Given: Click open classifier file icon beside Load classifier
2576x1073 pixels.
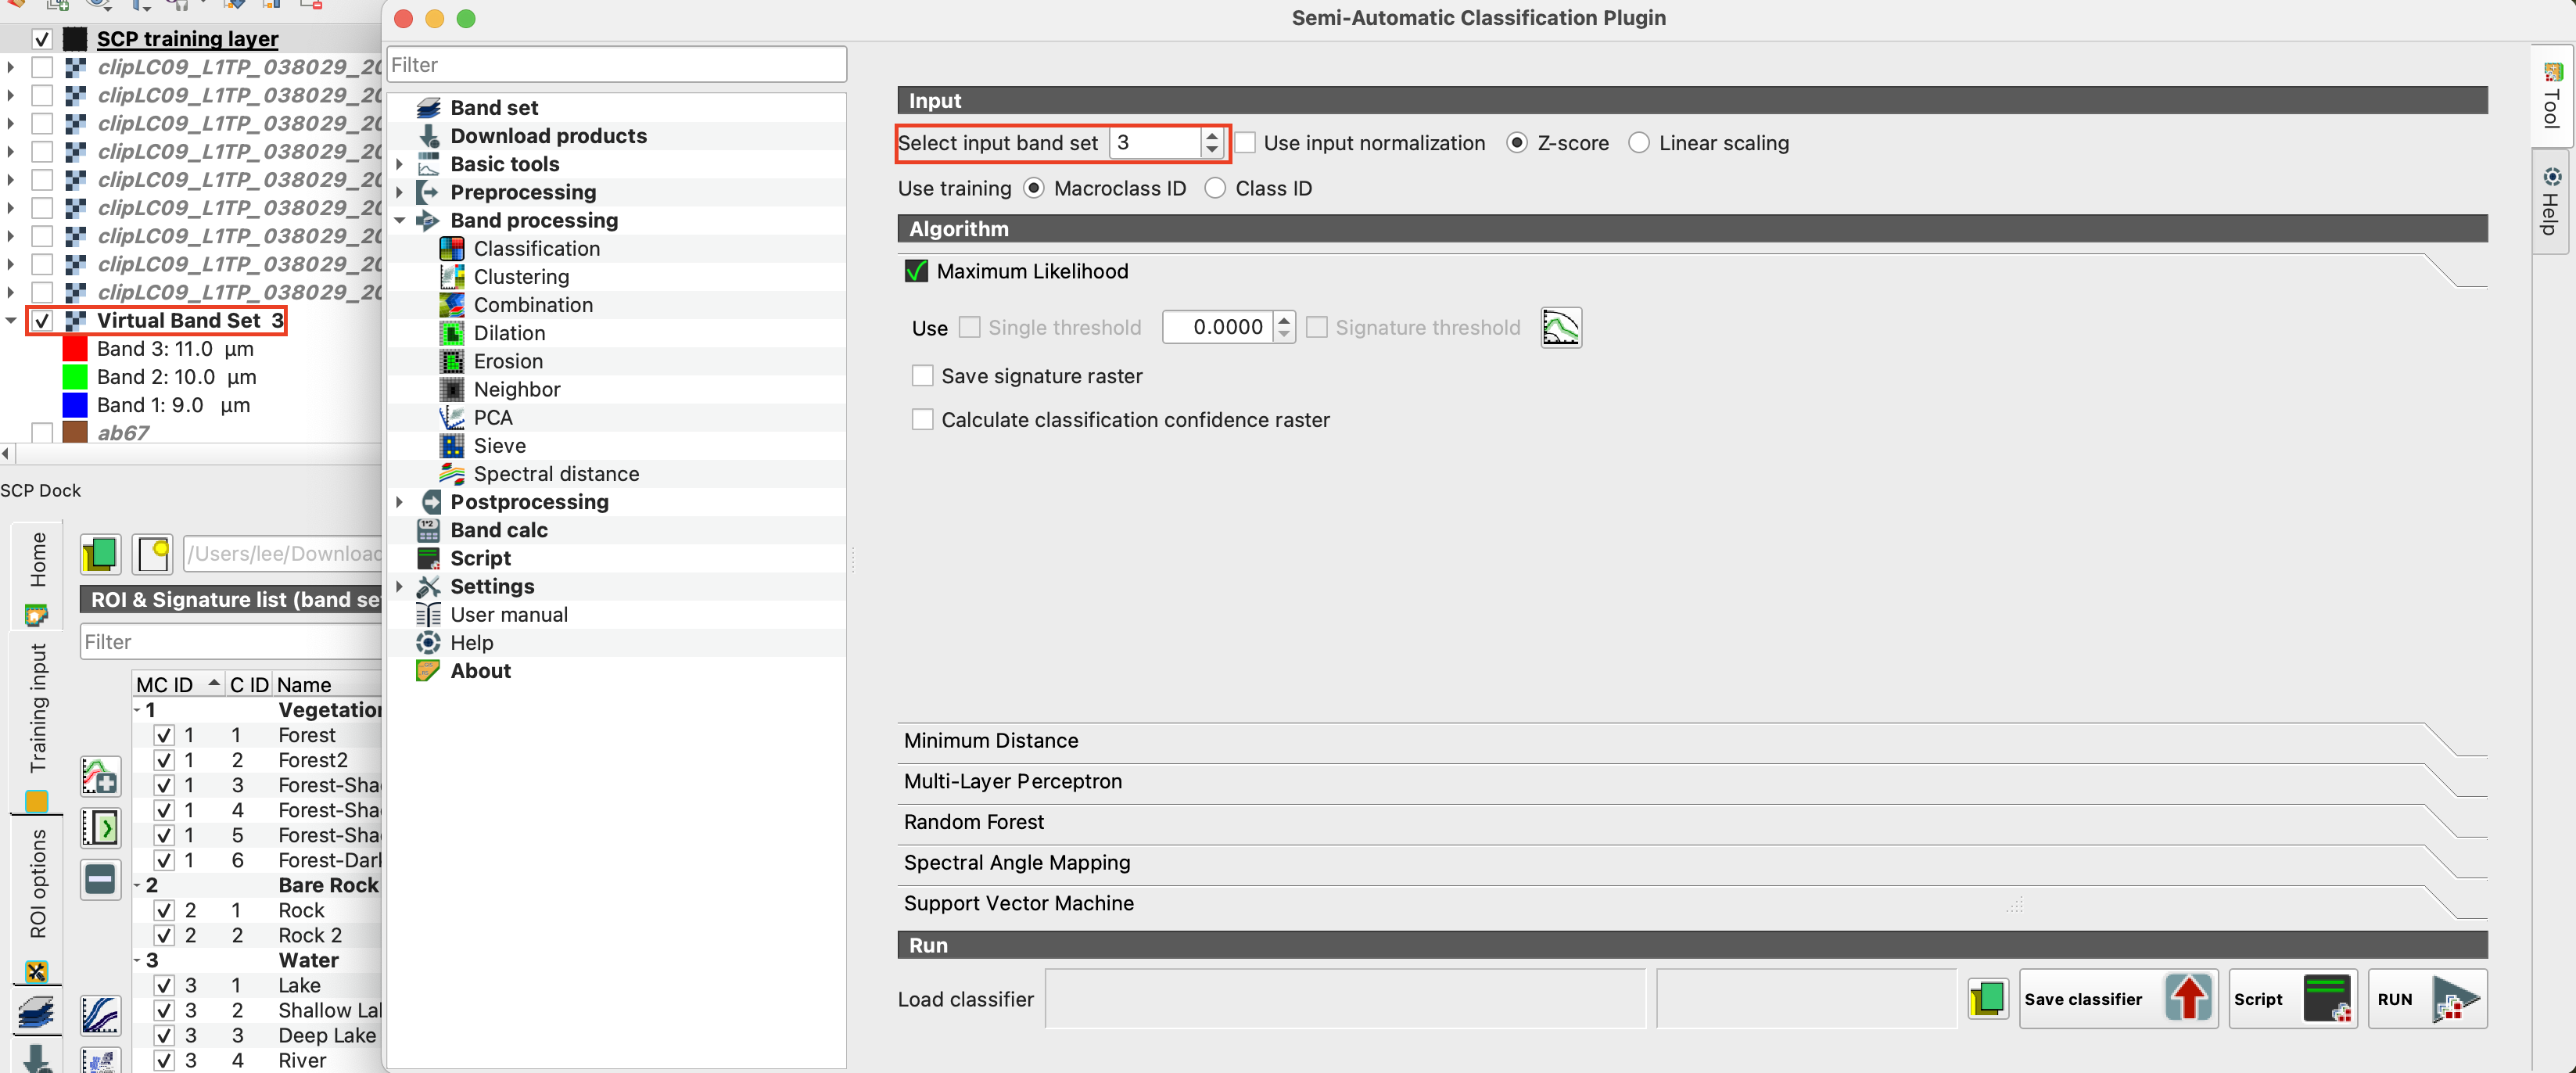Looking at the screenshot, I should click(x=1988, y=998).
